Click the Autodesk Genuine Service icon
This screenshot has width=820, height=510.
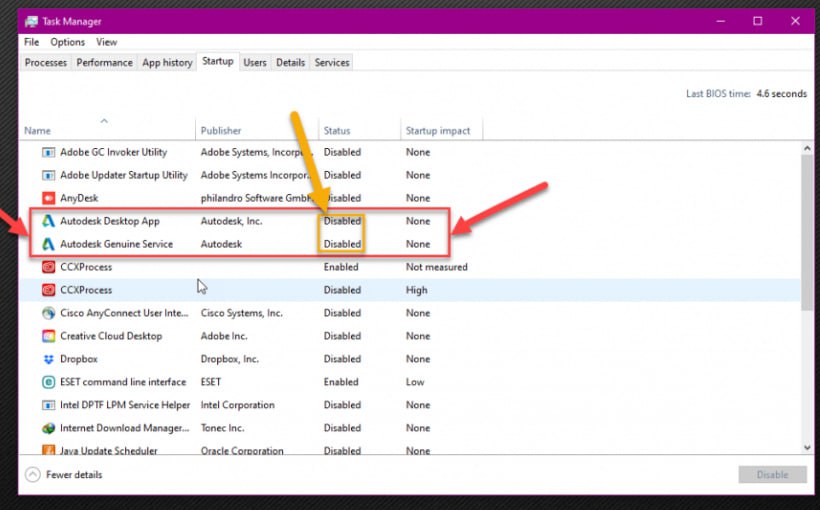tap(48, 244)
